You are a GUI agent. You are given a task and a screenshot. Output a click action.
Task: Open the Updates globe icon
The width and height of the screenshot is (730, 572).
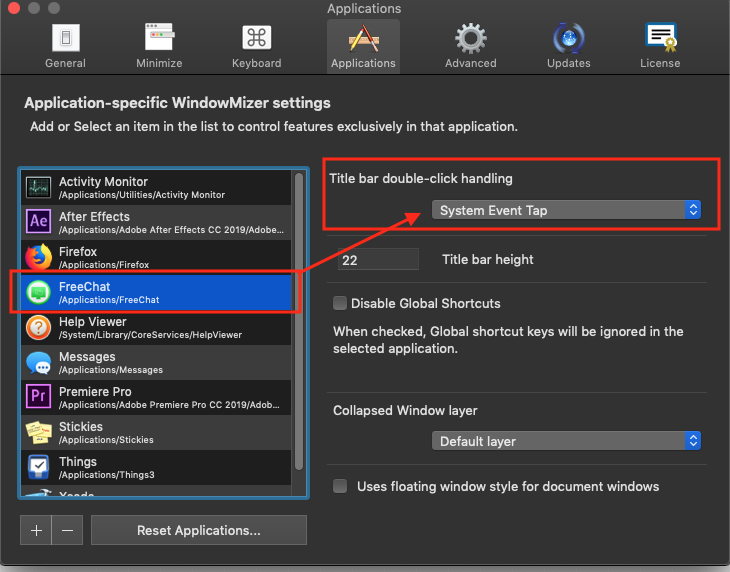(568, 38)
